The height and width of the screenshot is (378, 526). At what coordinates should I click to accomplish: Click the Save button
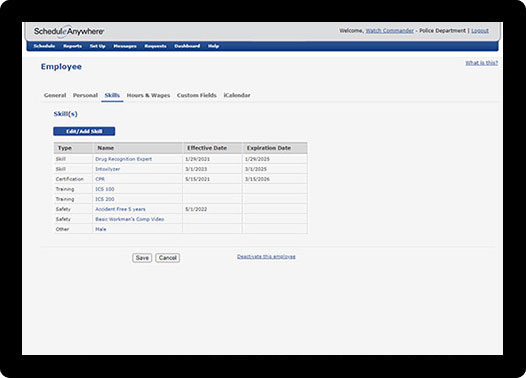pyautogui.click(x=142, y=258)
